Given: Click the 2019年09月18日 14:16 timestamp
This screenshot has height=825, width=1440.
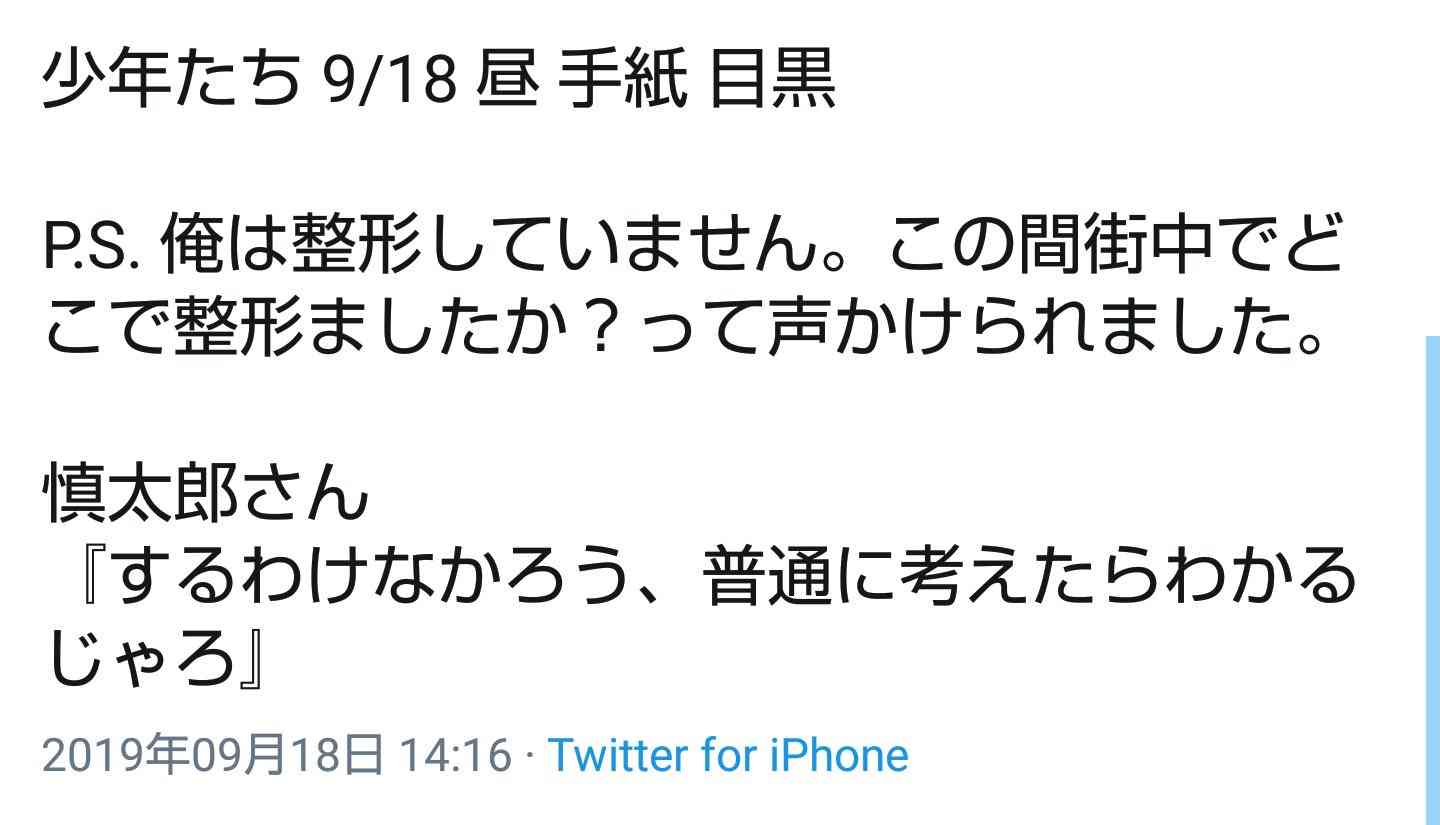Looking at the screenshot, I should click(277, 755).
